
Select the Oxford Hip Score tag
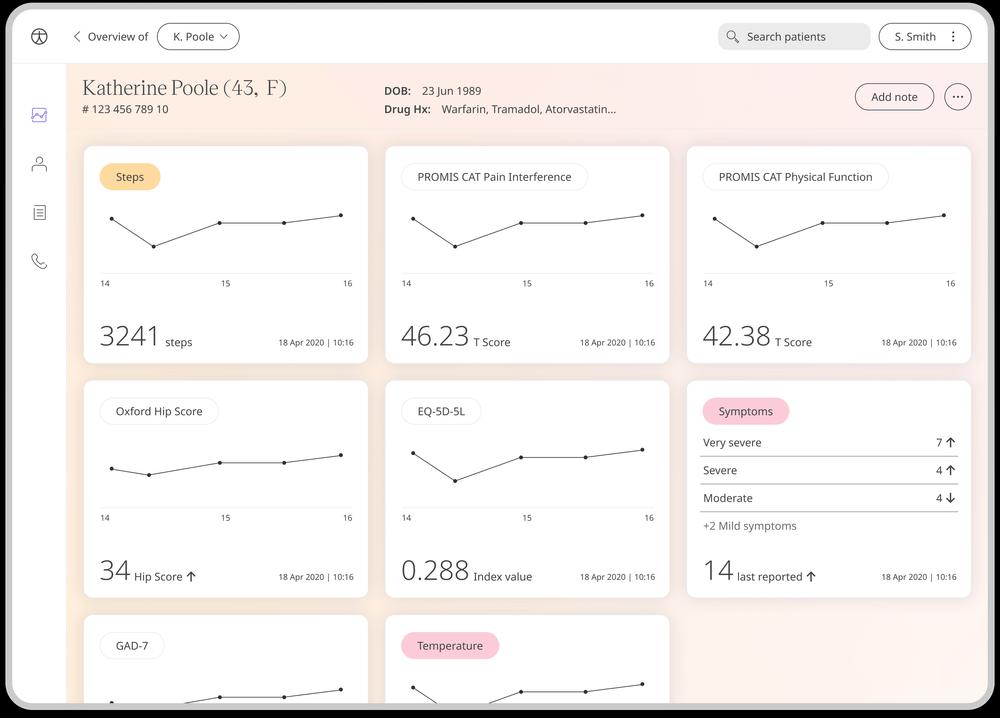(159, 411)
